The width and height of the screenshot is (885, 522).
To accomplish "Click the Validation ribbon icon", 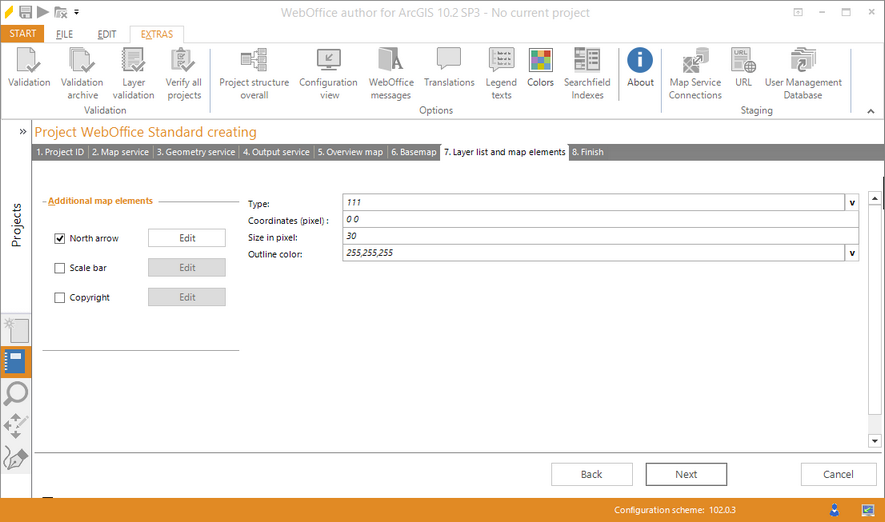I will coord(29,68).
